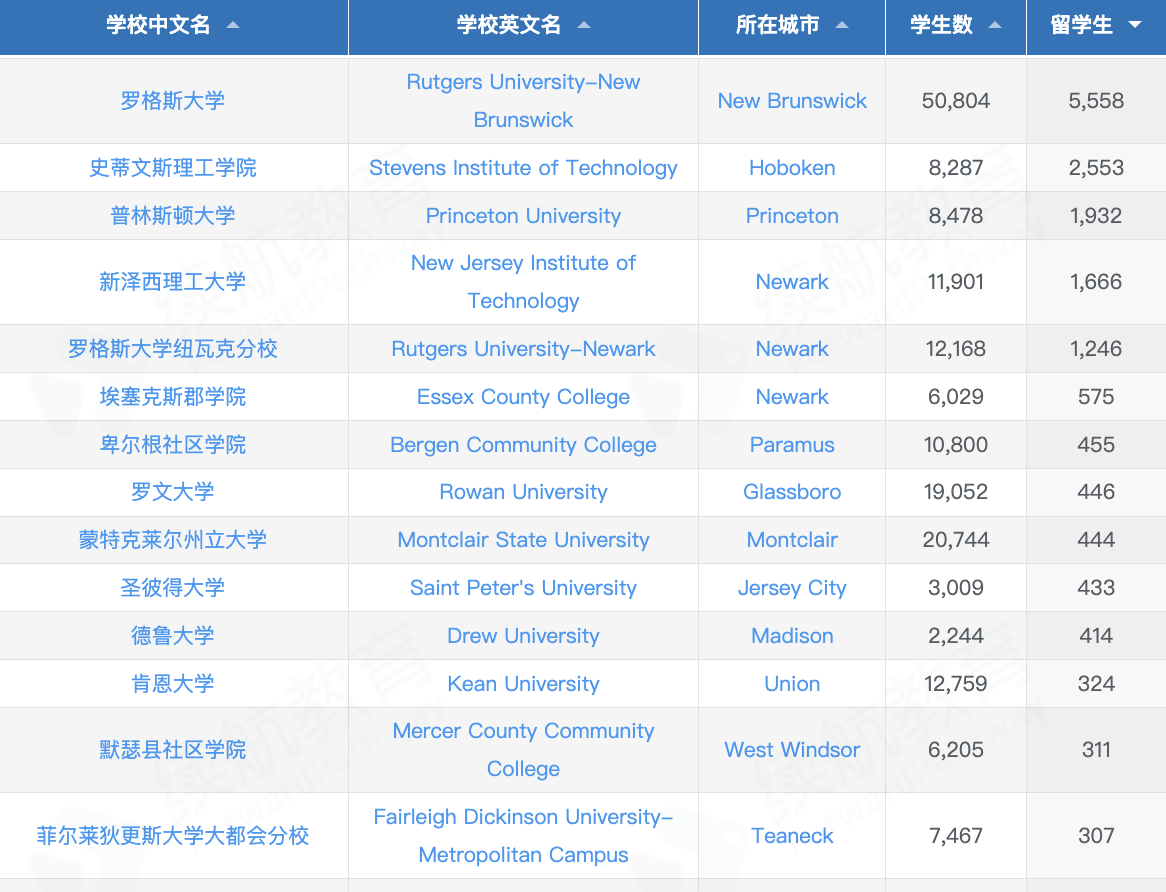Select the Hoboken city link
The image size is (1166, 892).
[x=792, y=168]
